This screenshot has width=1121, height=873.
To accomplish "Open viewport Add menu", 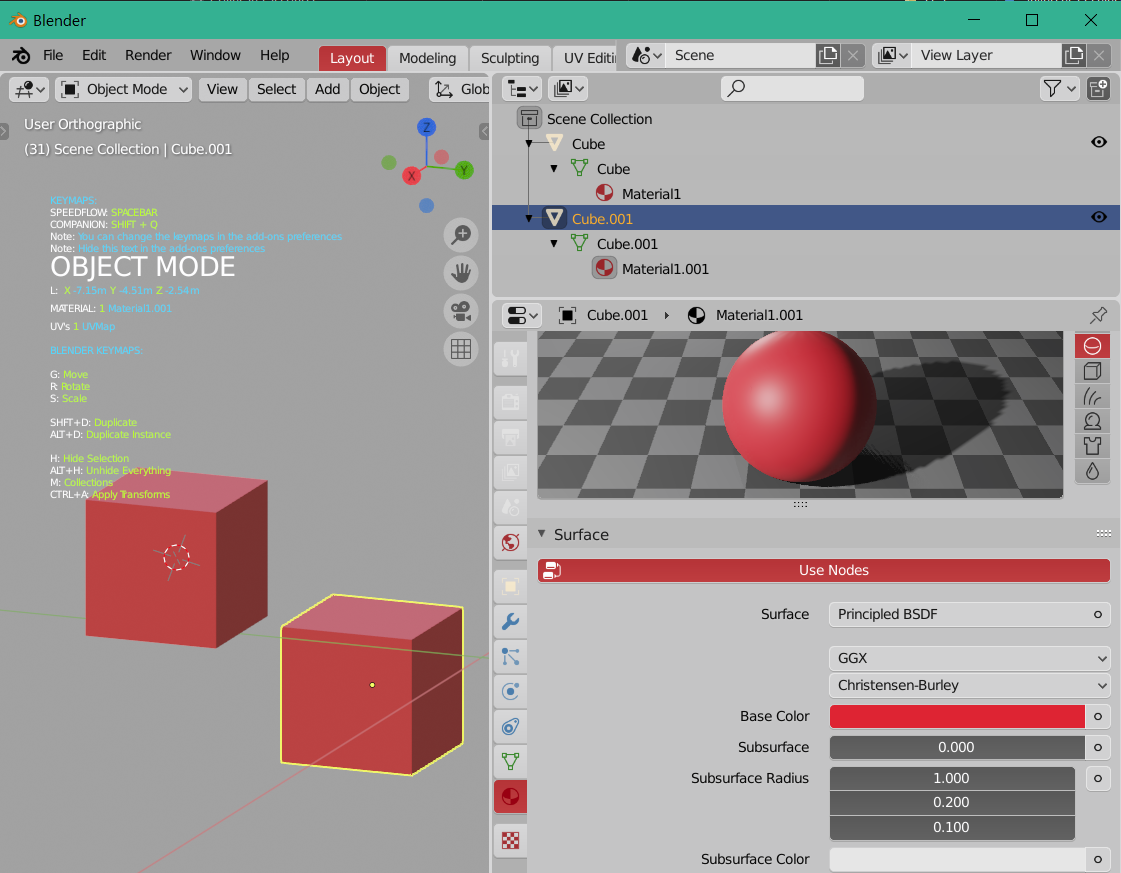I will (327, 89).
